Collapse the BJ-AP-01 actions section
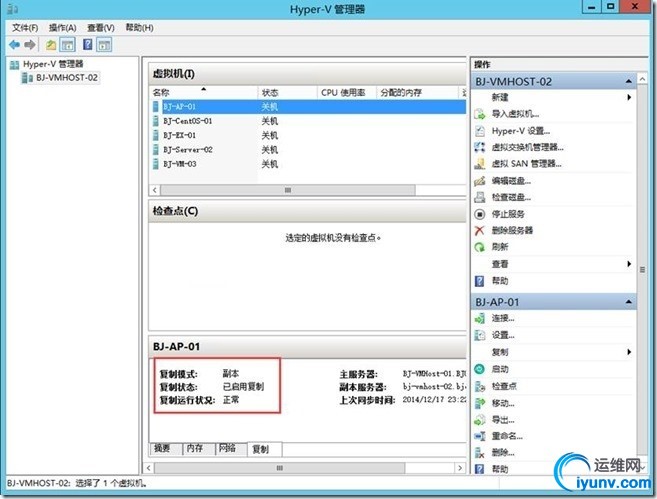The height and width of the screenshot is (499, 657). coord(629,302)
